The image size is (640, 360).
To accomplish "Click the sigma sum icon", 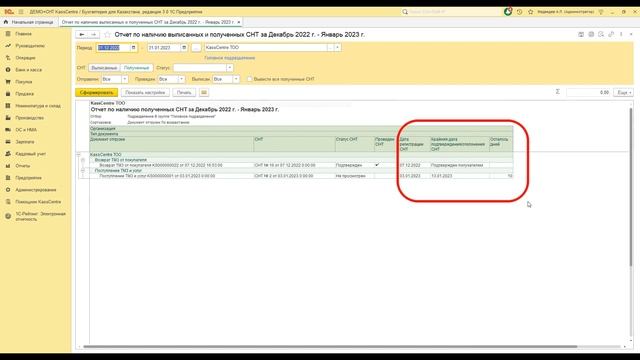I will pyautogui.click(x=558, y=92).
